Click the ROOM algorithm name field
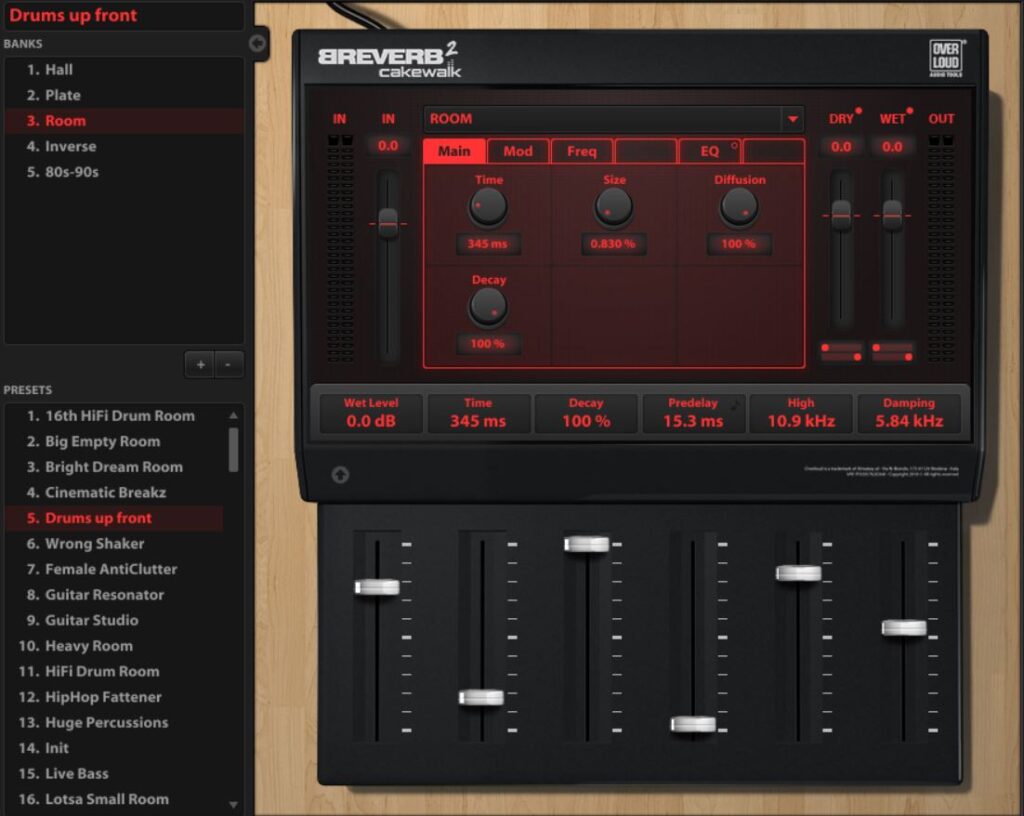1024x816 pixels. [x=603, y=119]
